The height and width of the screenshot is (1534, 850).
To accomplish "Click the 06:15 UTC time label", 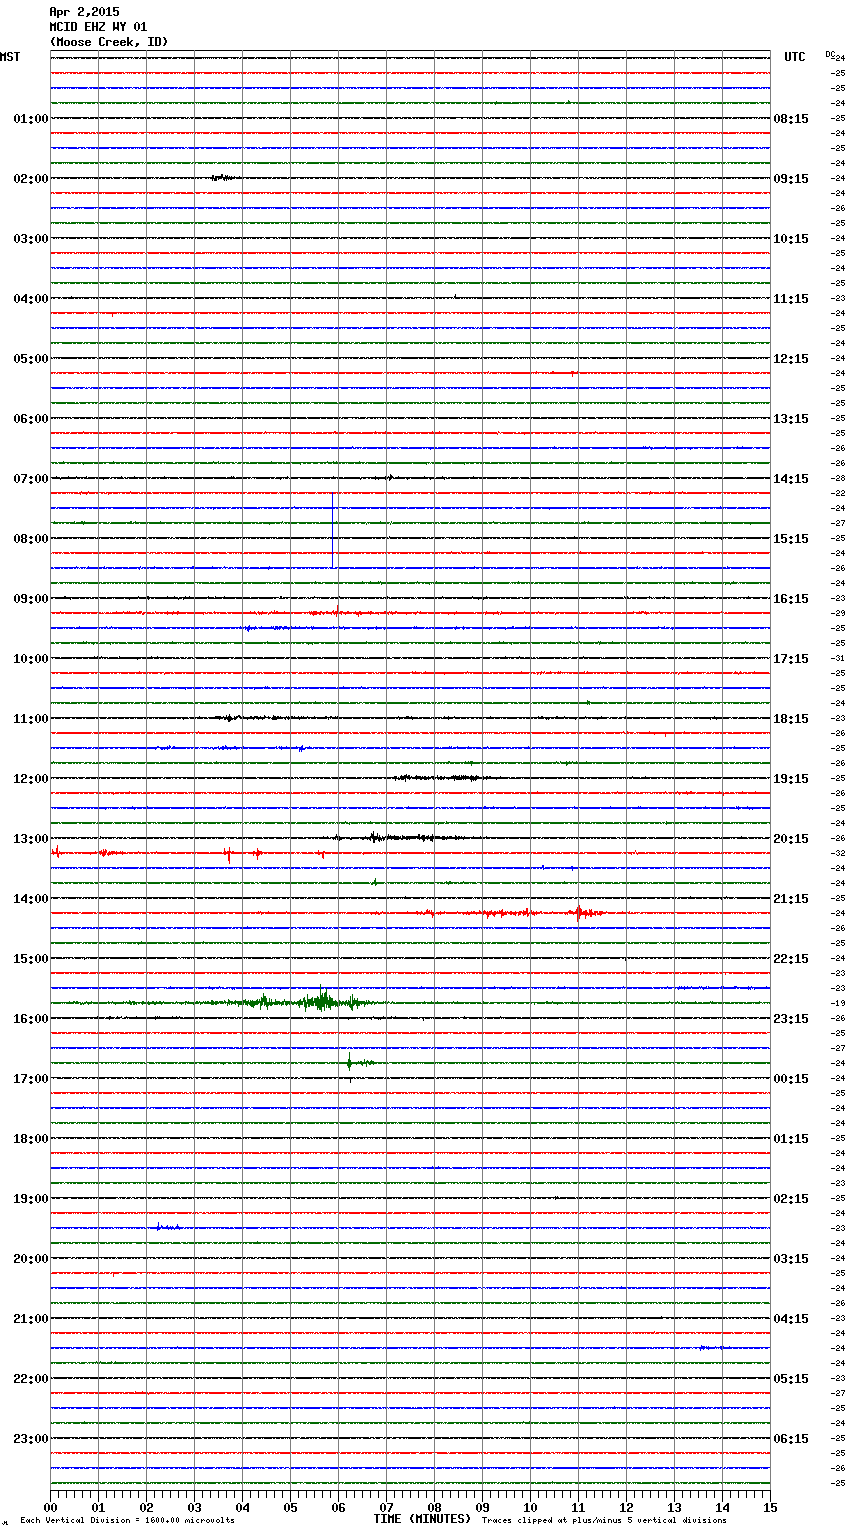I will 791,1439.
